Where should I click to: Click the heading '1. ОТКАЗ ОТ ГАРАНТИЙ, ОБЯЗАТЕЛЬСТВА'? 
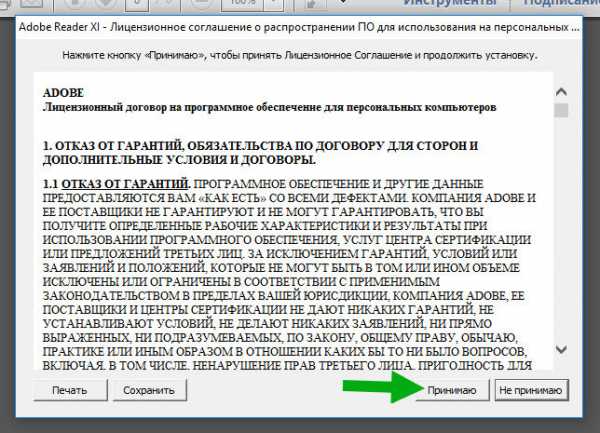pos(260,153)
